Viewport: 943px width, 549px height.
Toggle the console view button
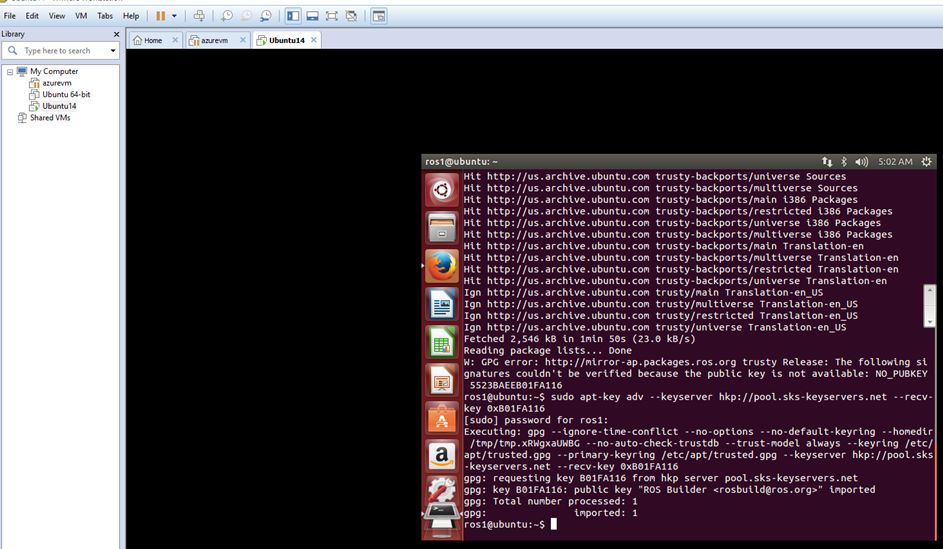tap(378, 16)
